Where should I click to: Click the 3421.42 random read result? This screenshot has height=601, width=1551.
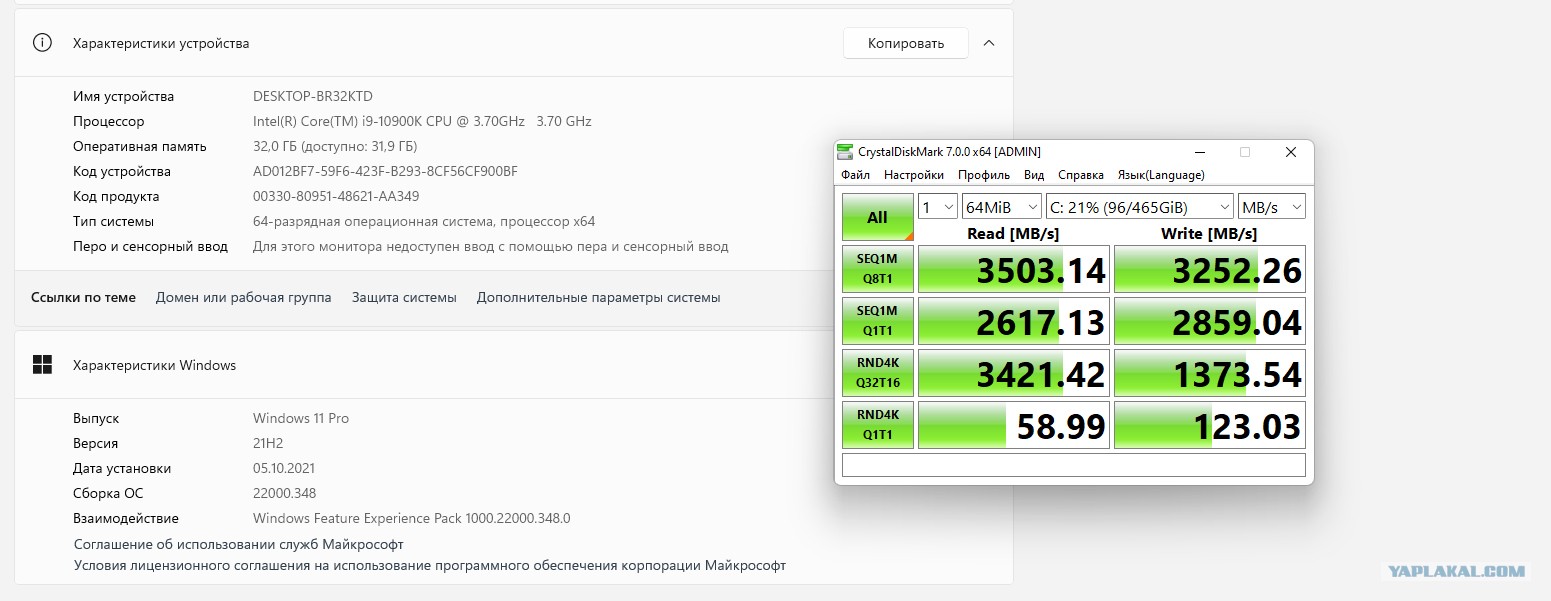(x=1014, y=373)
